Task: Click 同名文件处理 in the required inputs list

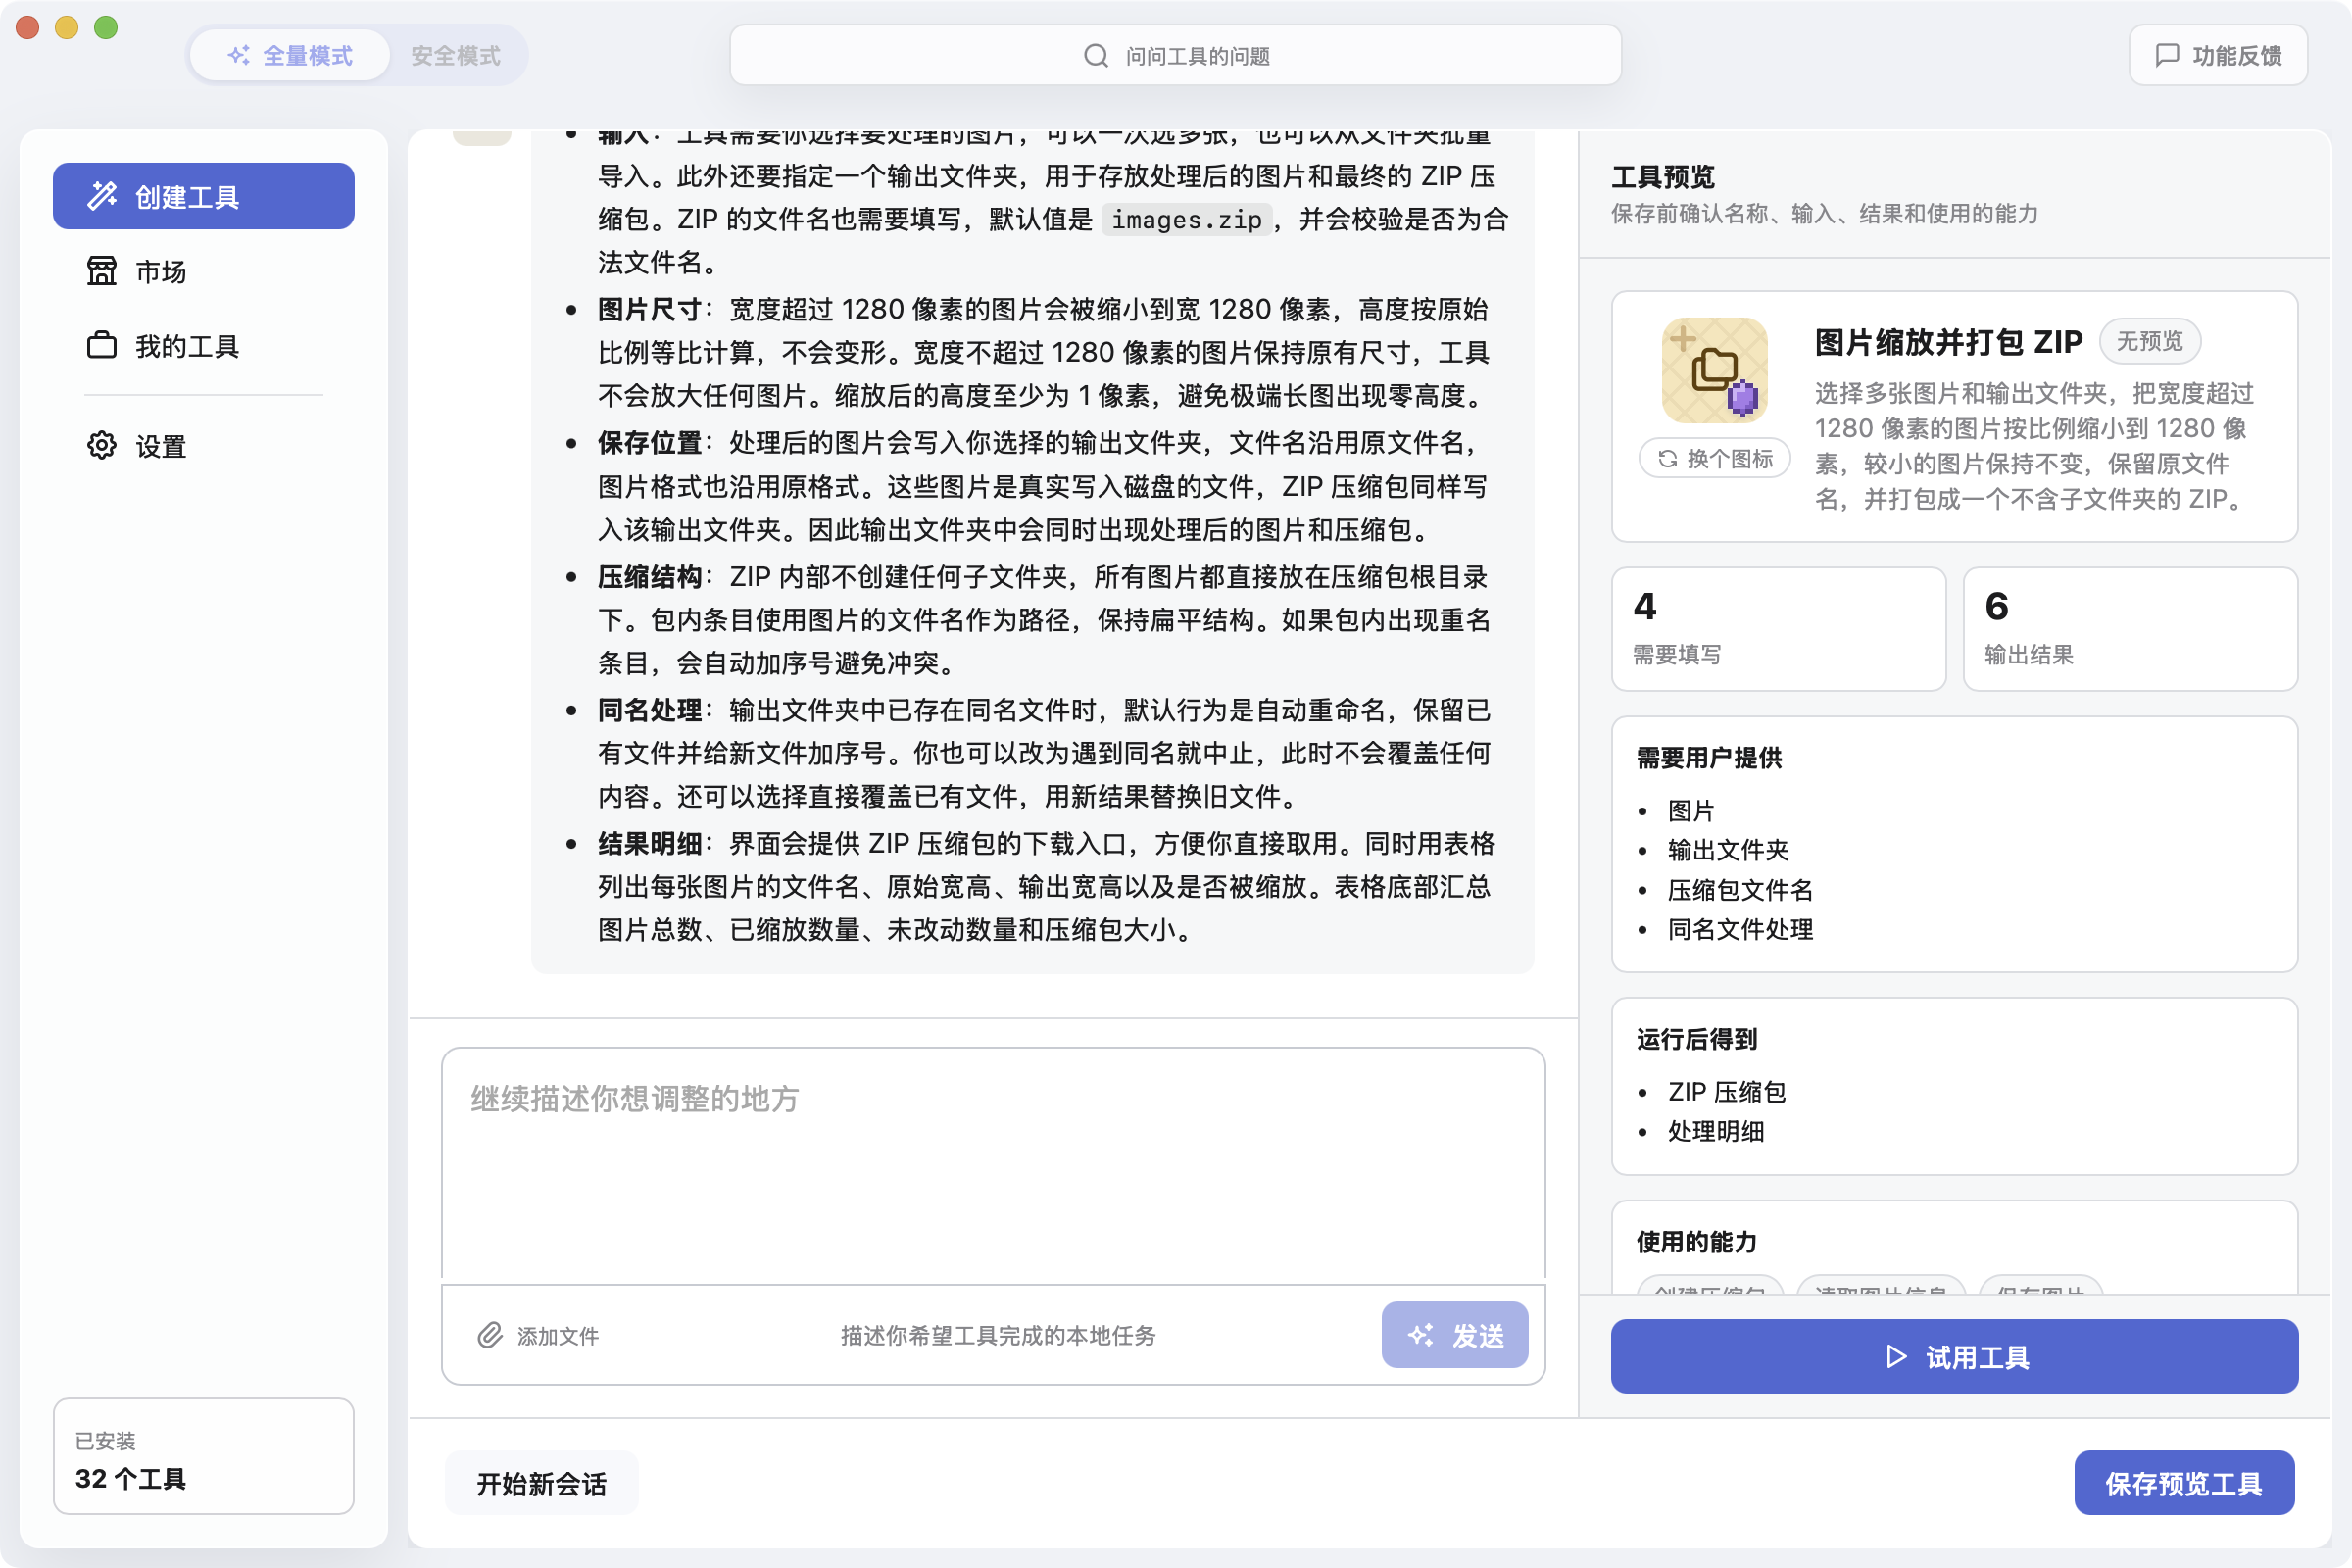Action: pos(1740,929)
